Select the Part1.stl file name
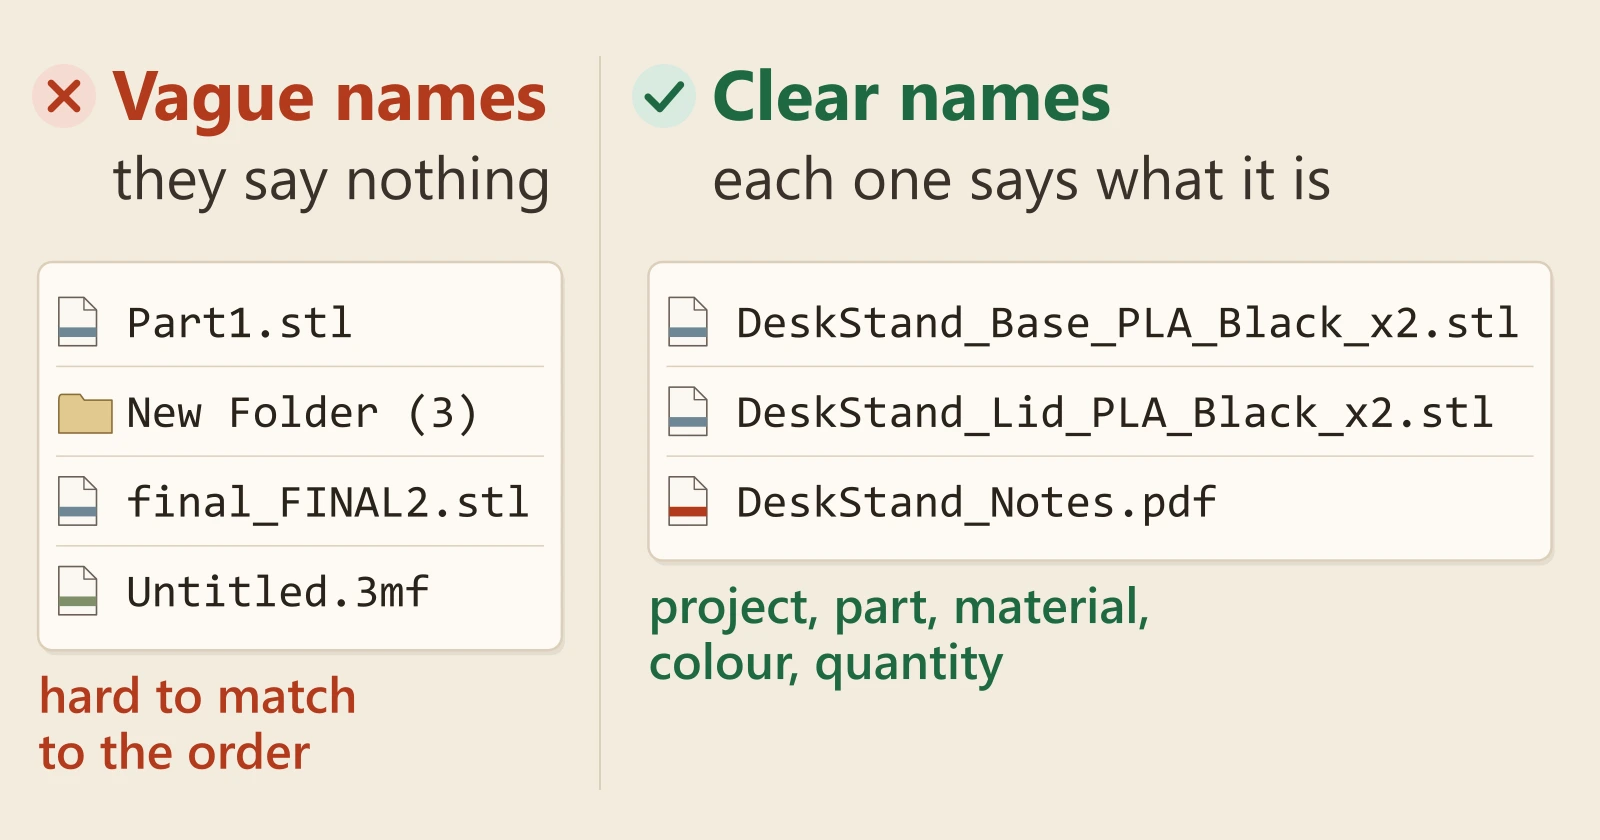1600x840 pixels. click(x=240, y=323)
